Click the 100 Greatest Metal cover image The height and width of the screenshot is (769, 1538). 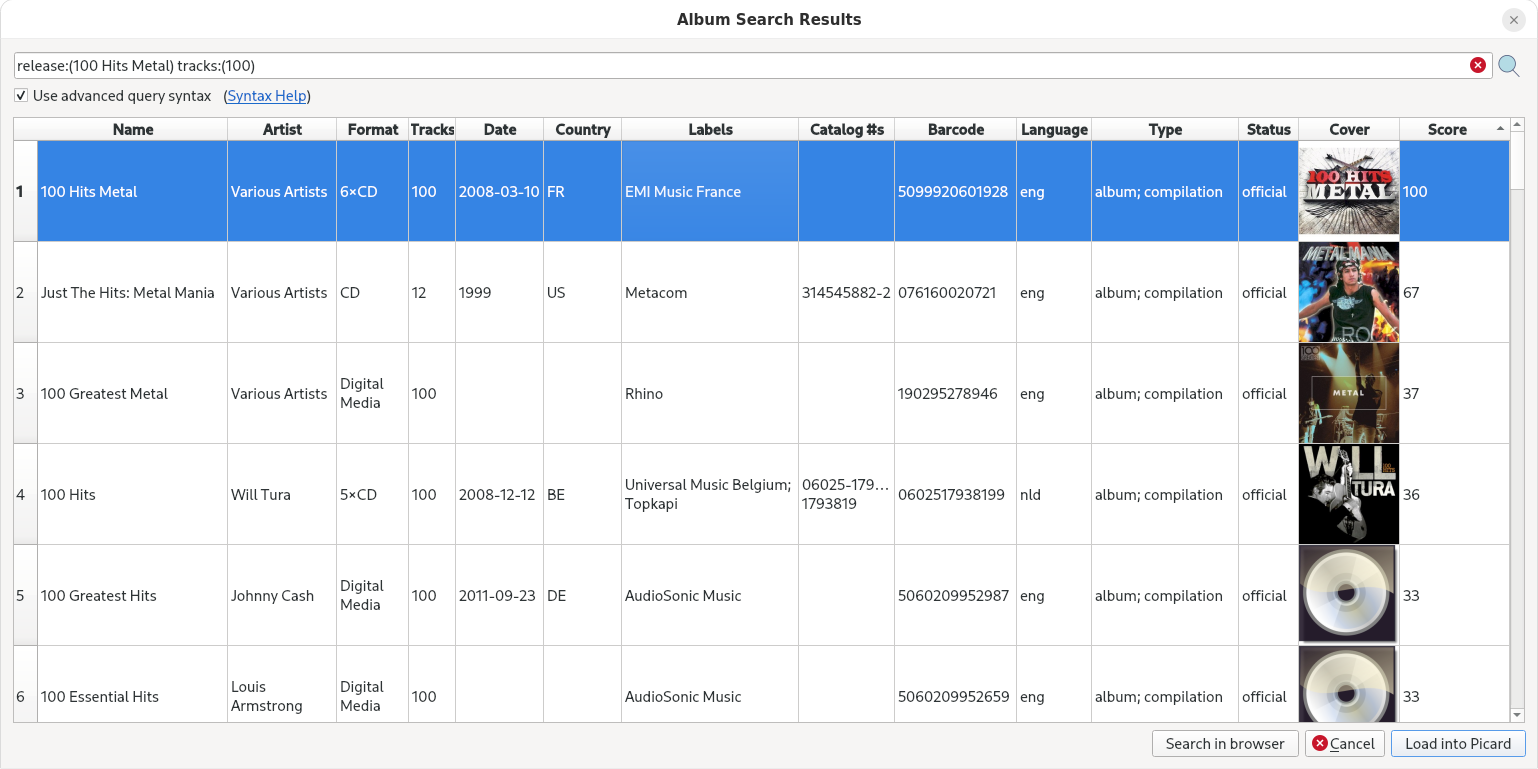pos(1348,393)
